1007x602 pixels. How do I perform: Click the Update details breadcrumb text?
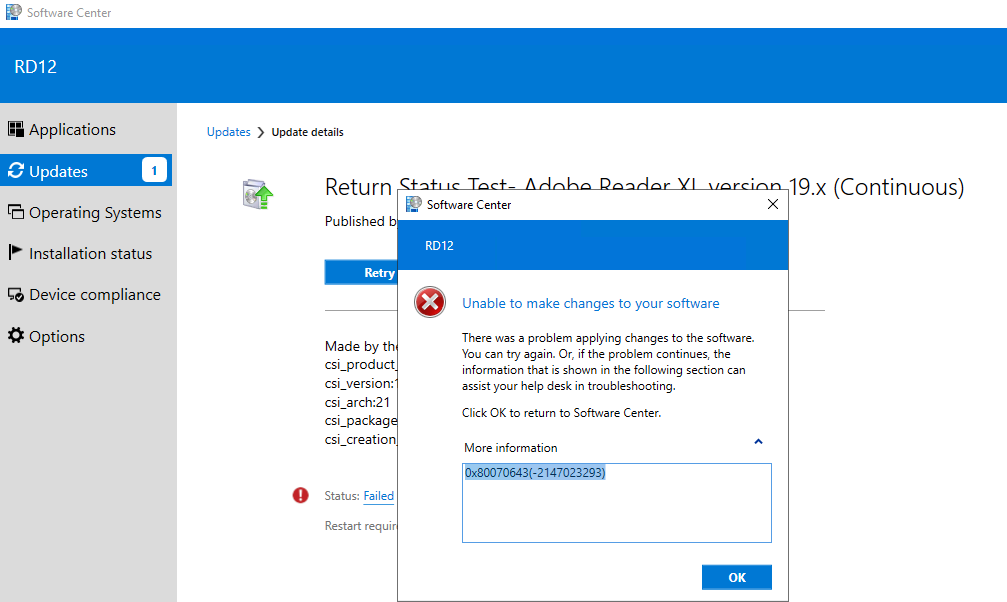point(307,132)
